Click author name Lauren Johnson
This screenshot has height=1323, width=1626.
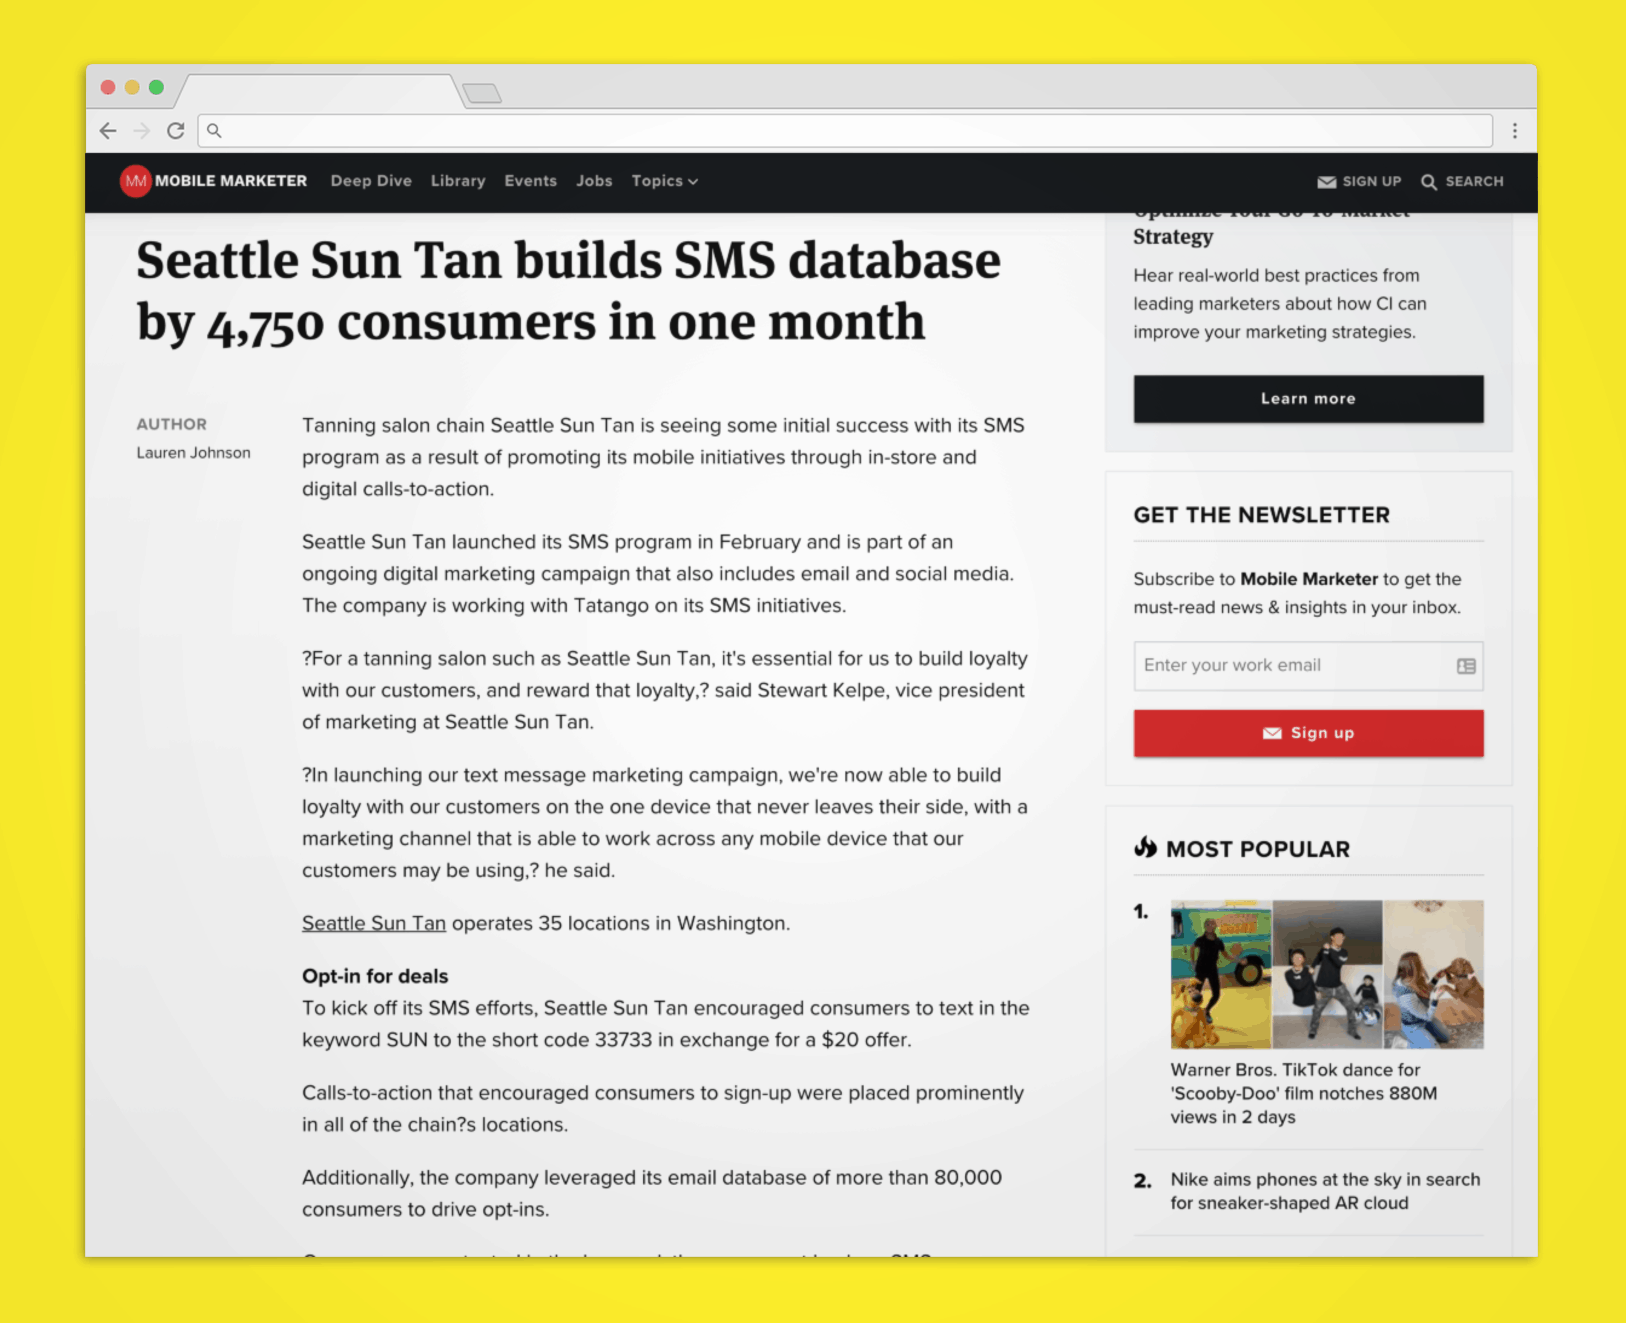[x=194, y=453]
